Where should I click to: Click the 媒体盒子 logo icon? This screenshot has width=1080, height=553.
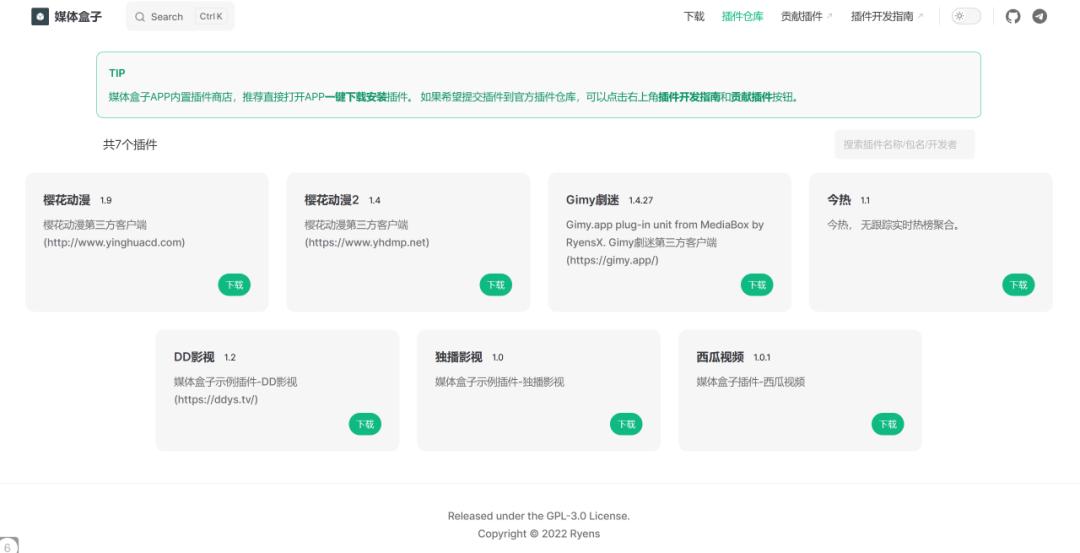click(40, 17)
